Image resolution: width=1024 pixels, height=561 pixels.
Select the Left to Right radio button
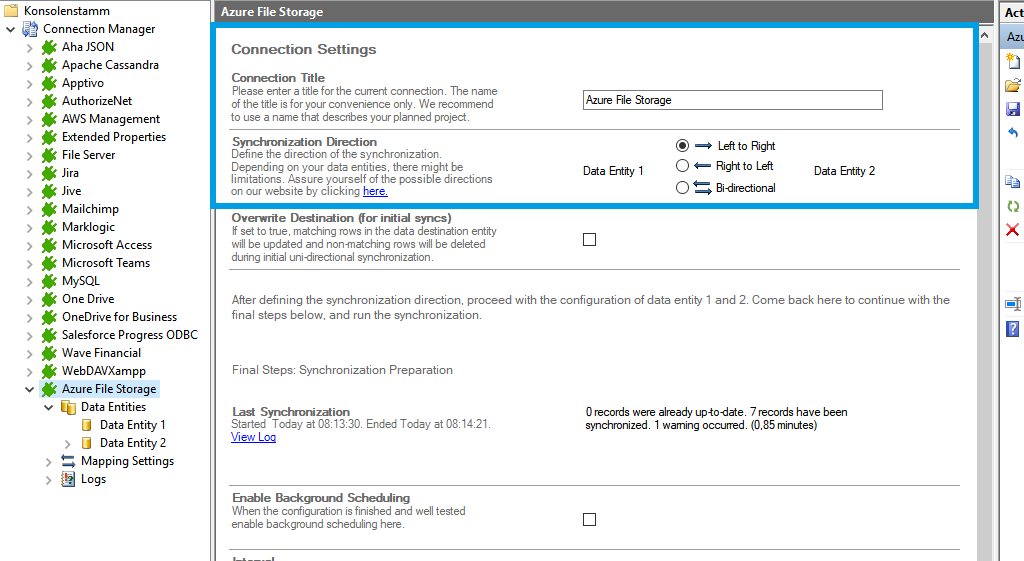(x=682, y=146)
